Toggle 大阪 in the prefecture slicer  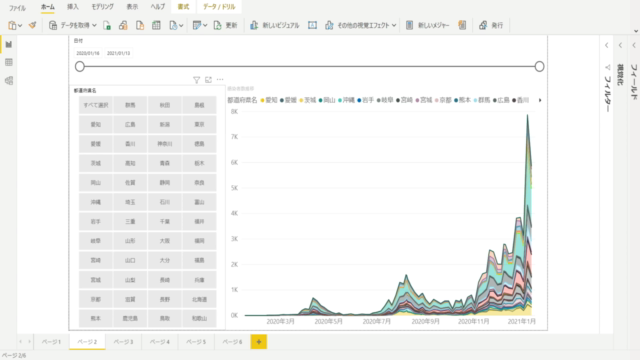[x=164, y=241]
